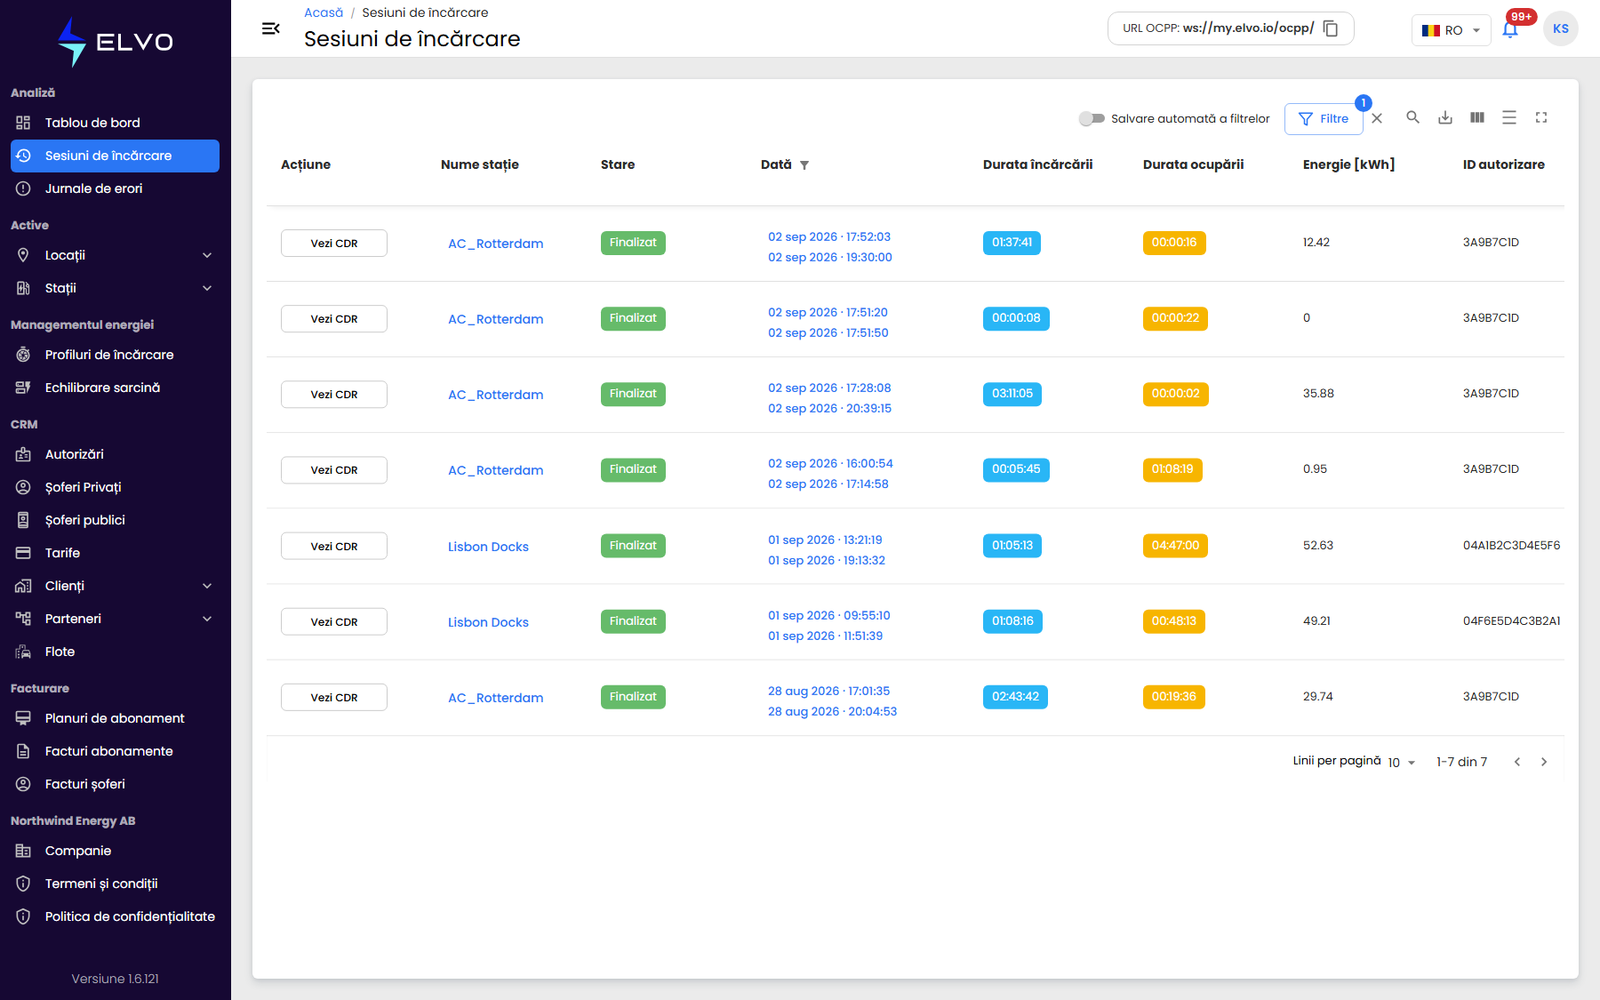Click the ELVO logo
The image size is (1600, 1000).
tap(115, 42)
